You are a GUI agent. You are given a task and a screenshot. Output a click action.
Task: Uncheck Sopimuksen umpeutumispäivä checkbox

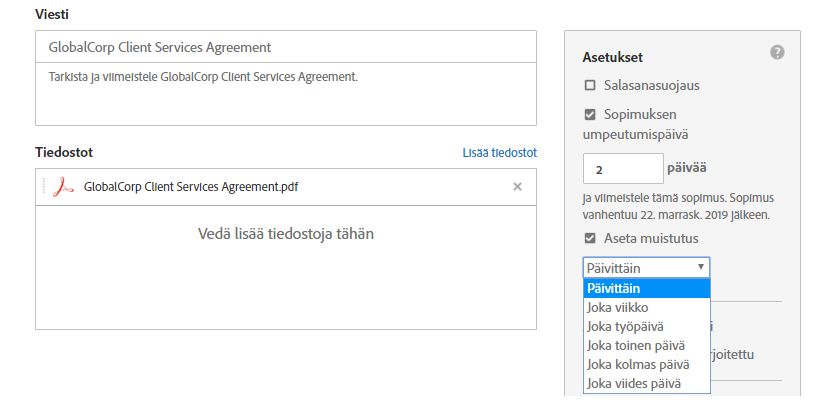(590, 114)
